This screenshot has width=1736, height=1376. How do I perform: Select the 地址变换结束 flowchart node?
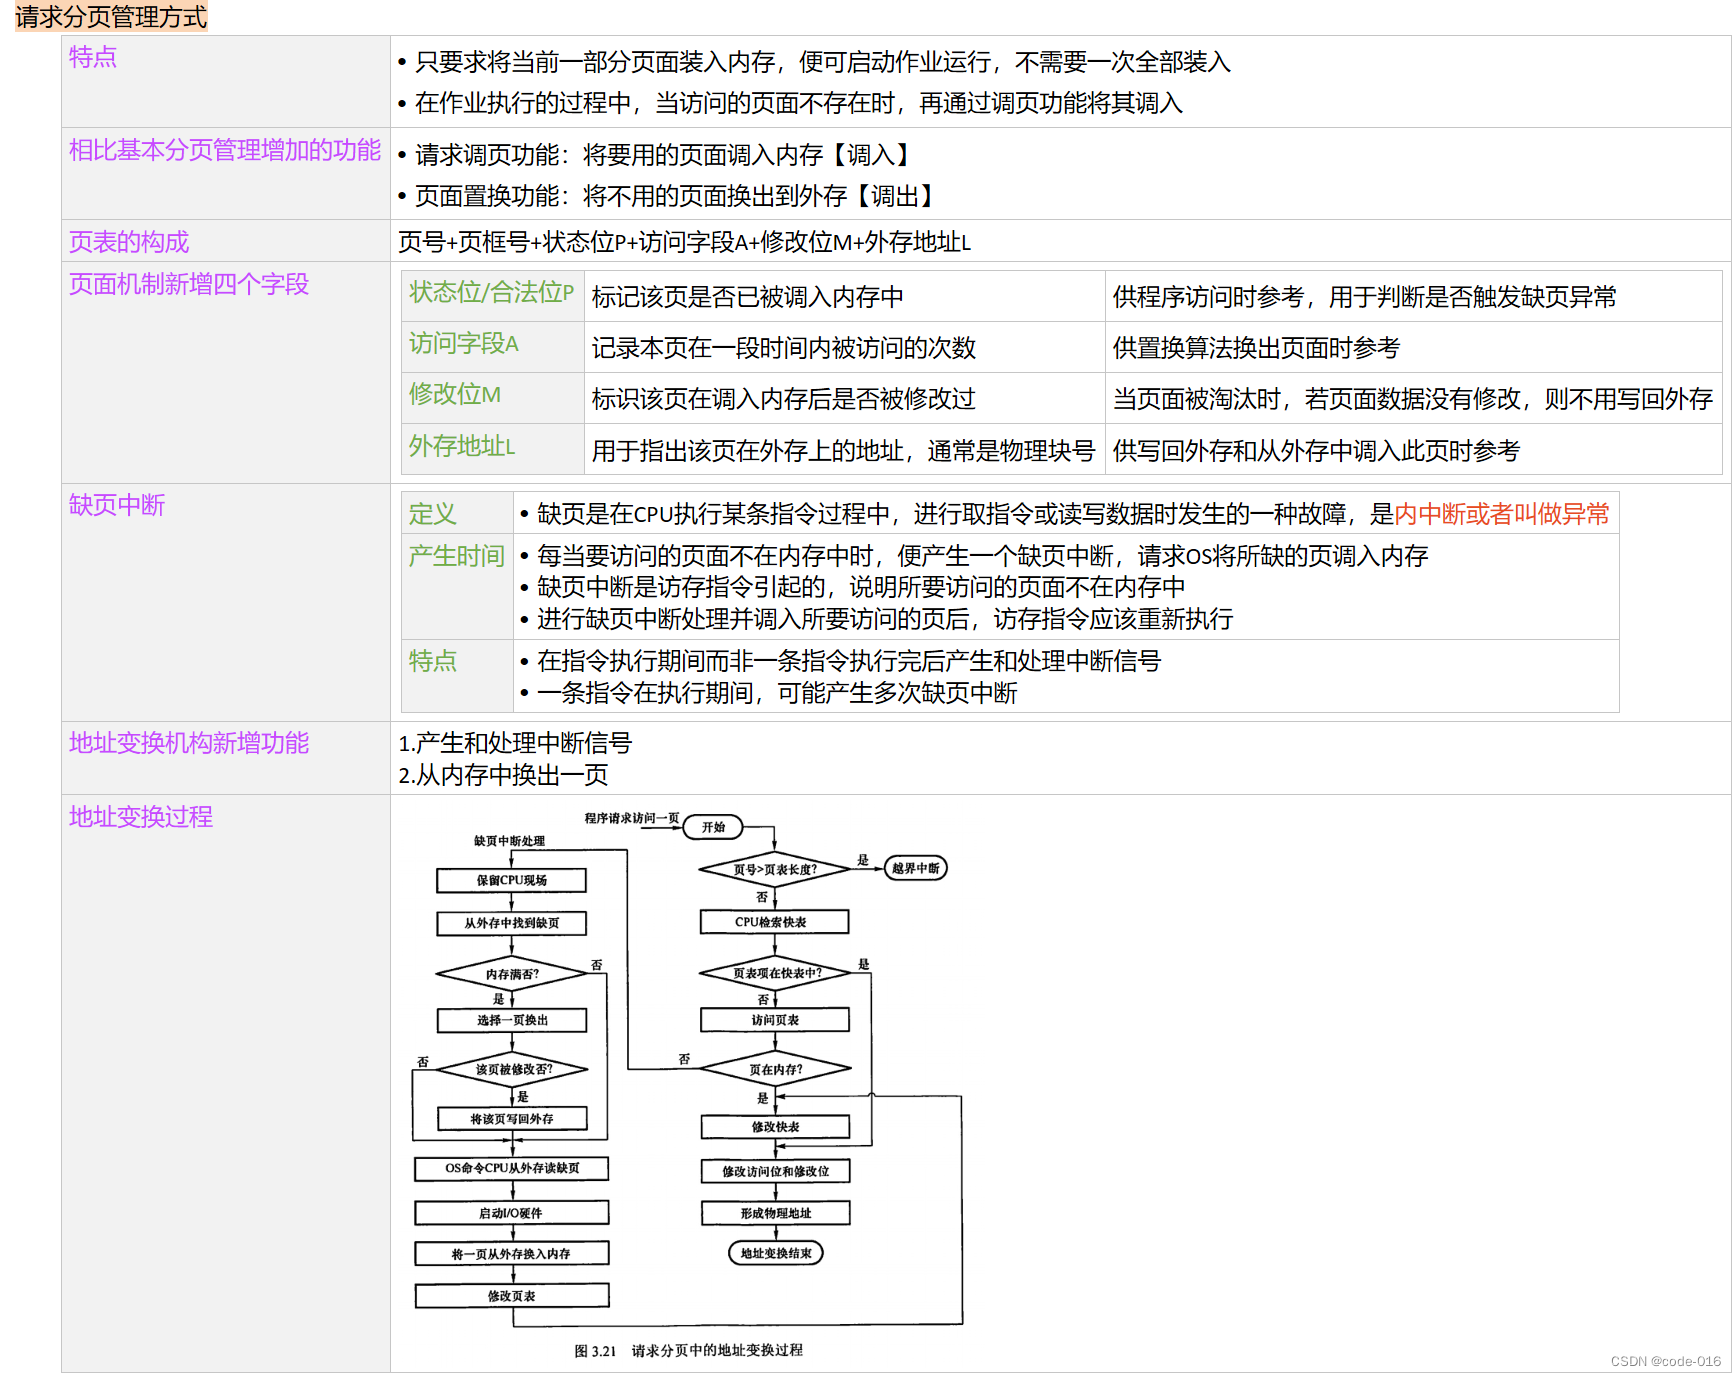(x=775, y=1253)
